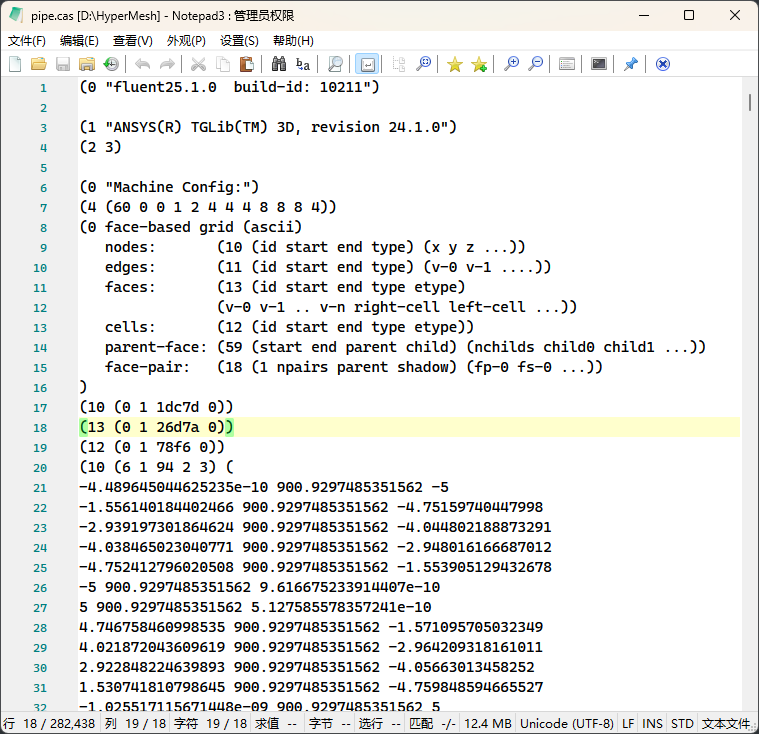Open Find with the binoculars icon
Screen dimensions: 759x734
278,64
